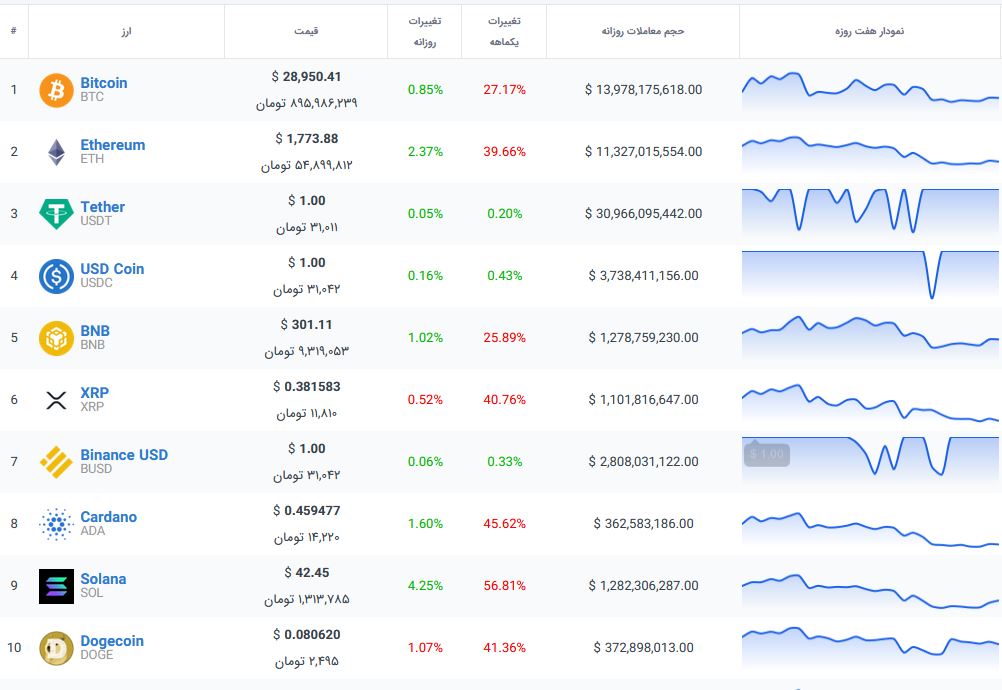1002x690 pixels.
Task: Click BNB price $ 301.11
Action: [306, 325]
